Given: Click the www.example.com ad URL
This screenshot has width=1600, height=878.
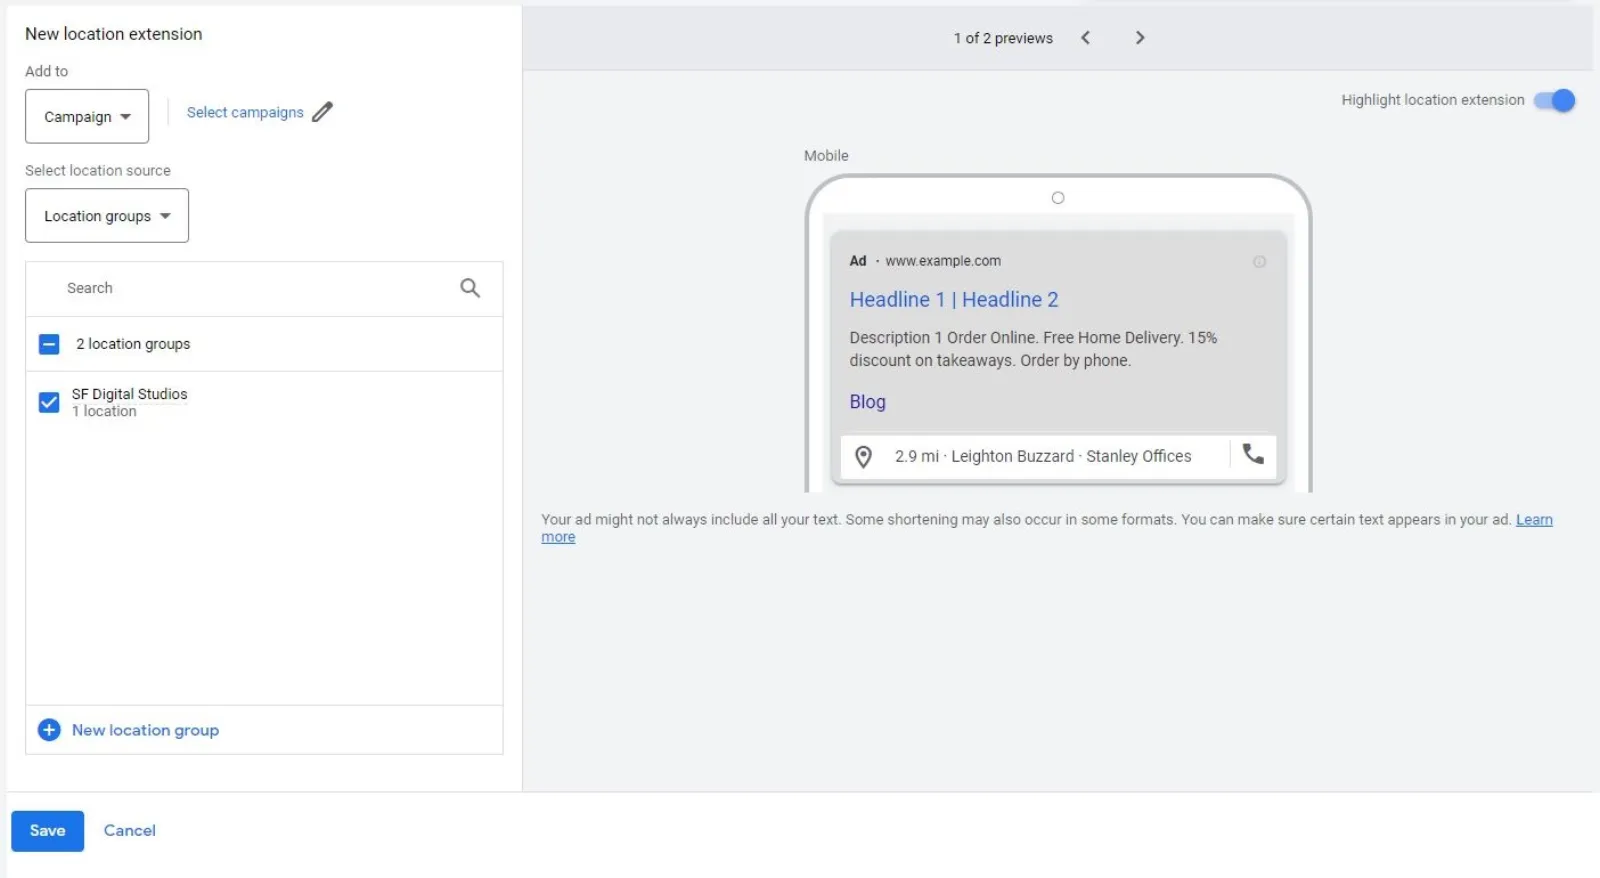Looking at the screenshot, I should pos(943,261).
